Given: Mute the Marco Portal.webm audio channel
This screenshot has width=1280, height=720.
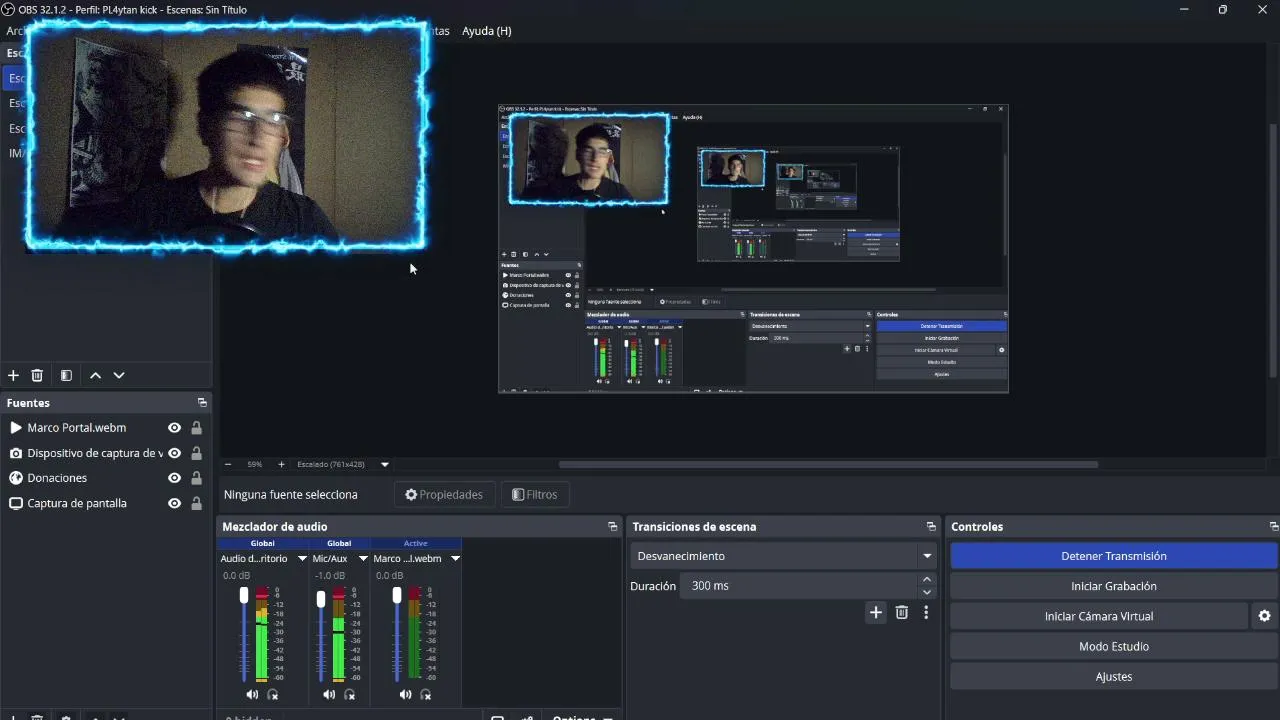Looking at the screenshot, I should (405, 694).
